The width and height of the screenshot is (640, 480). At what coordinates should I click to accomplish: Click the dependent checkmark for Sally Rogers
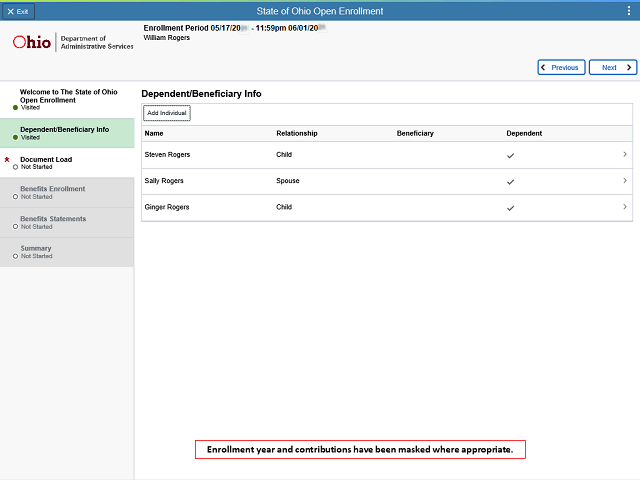point(511,182)
